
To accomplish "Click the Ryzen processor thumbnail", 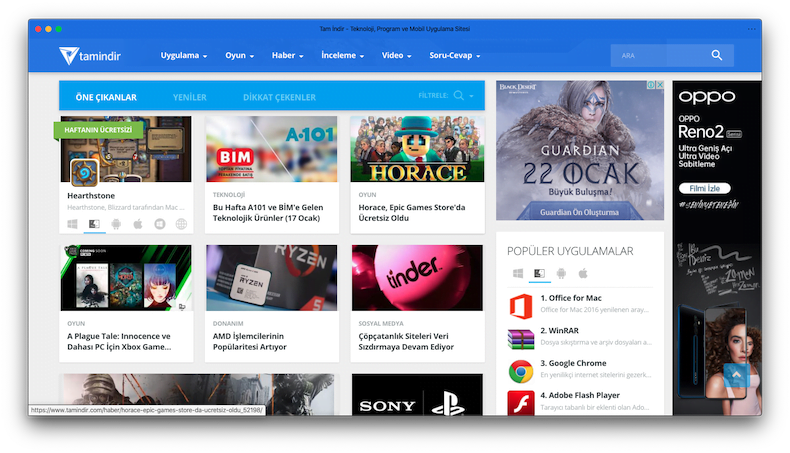I will [272, 278].
